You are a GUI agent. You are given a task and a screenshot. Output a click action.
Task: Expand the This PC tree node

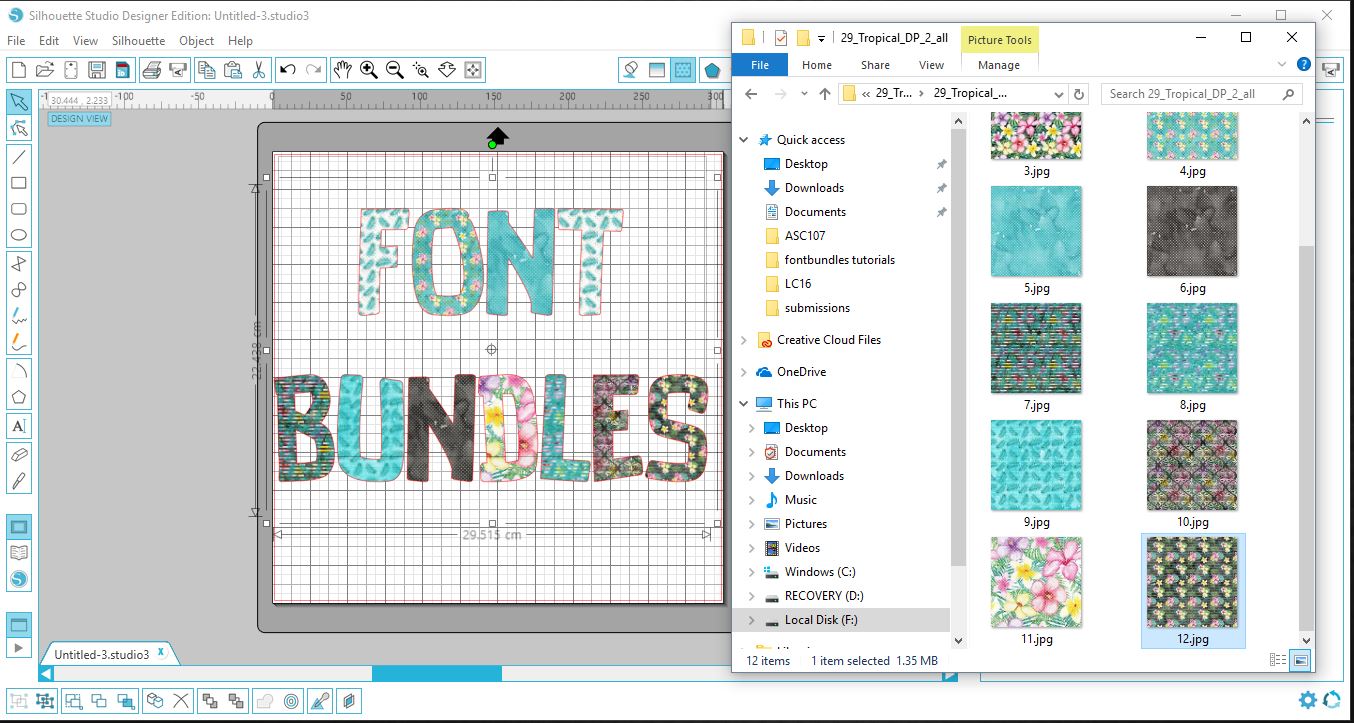click(x=745, y=403)
